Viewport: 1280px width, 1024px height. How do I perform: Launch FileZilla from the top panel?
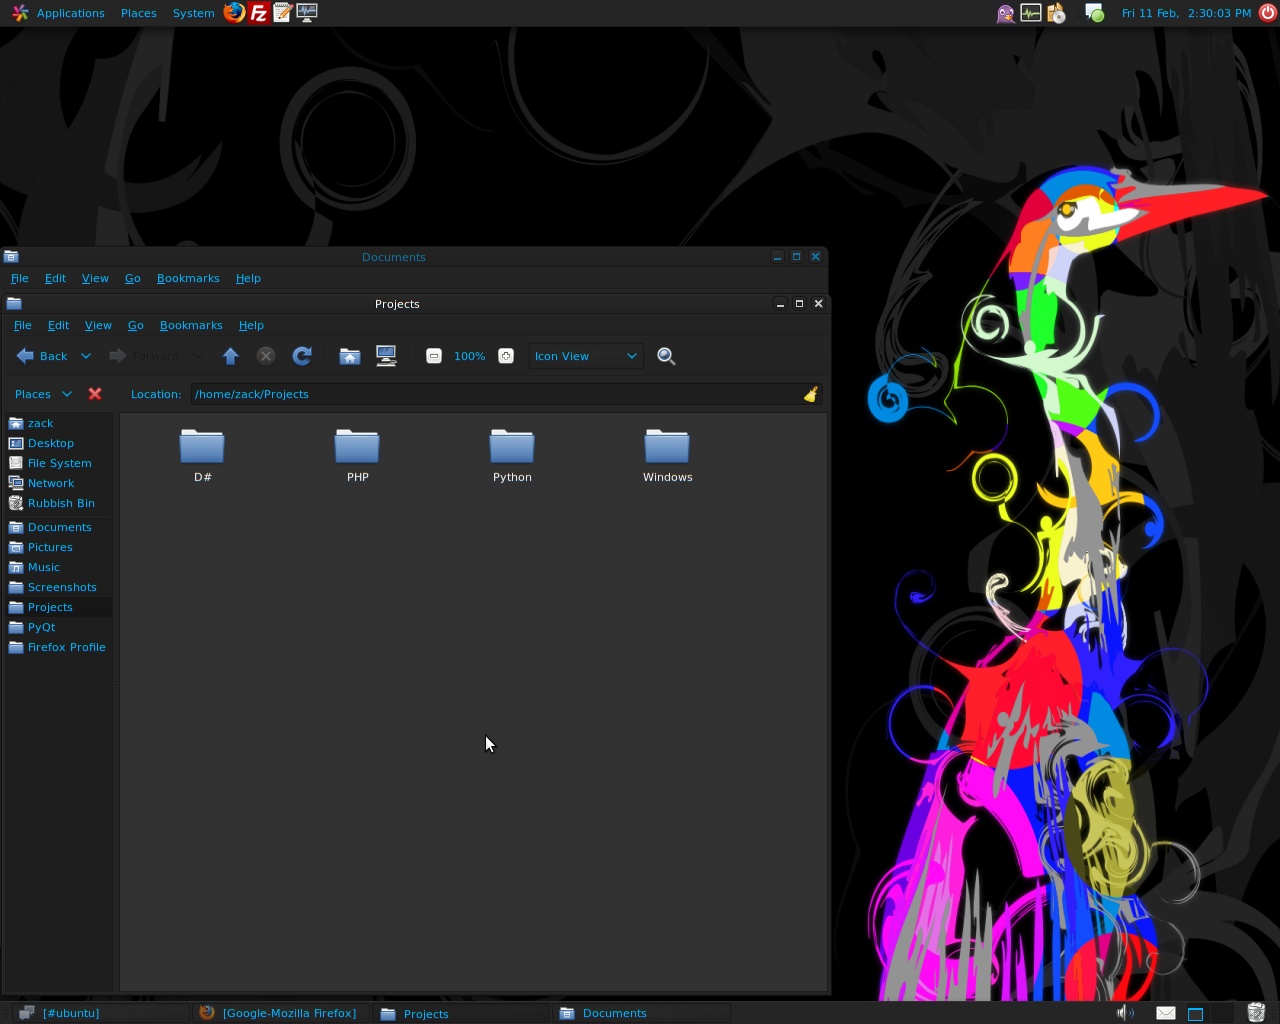click(x=258, y=13)
